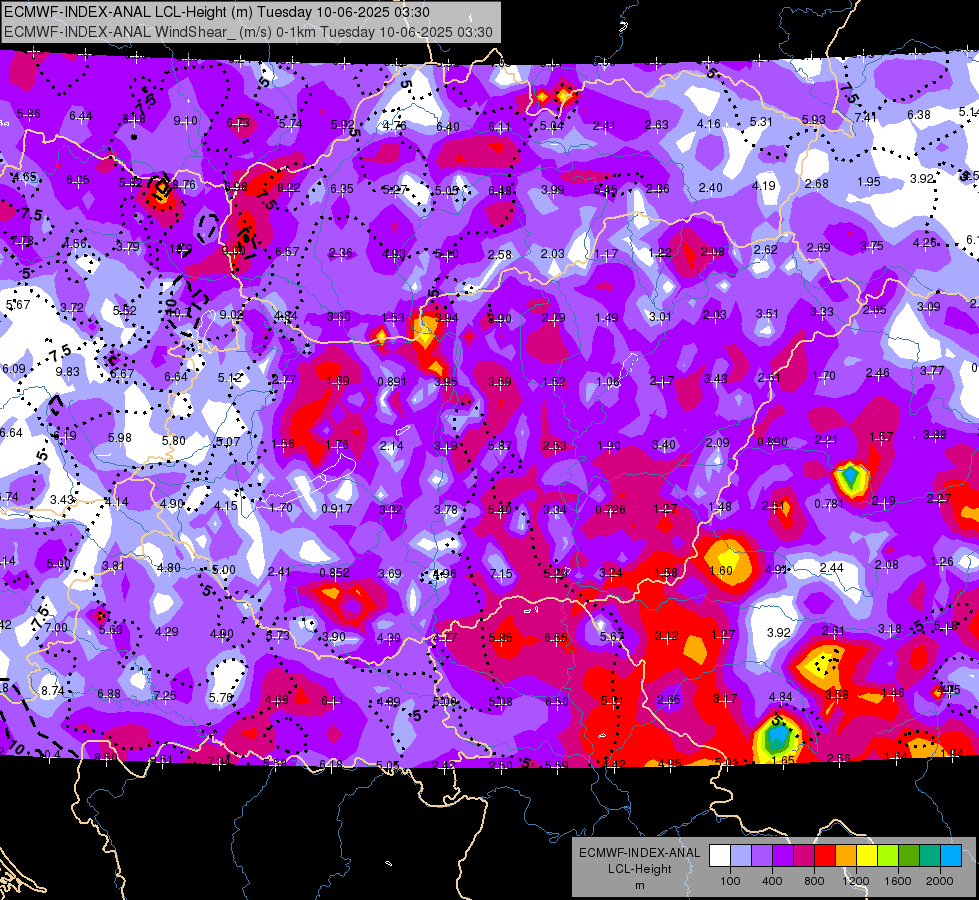Click the magenta legend swatch before 800

point(804,856)
